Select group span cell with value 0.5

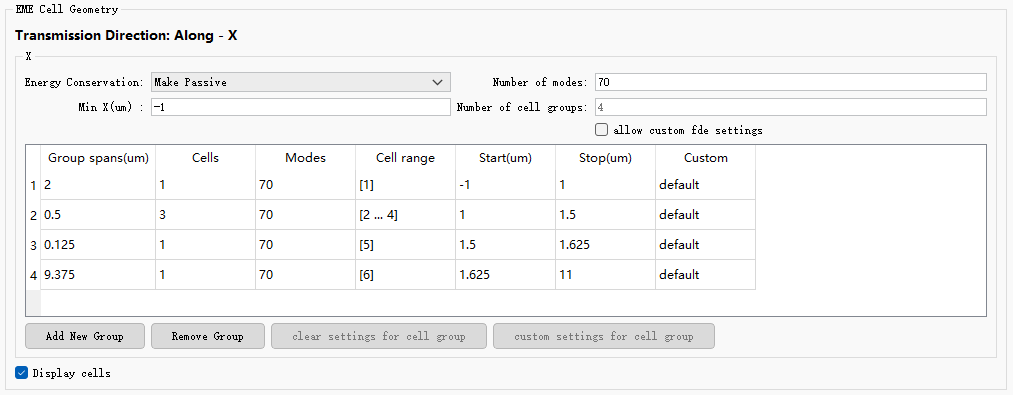coord(98,215)
